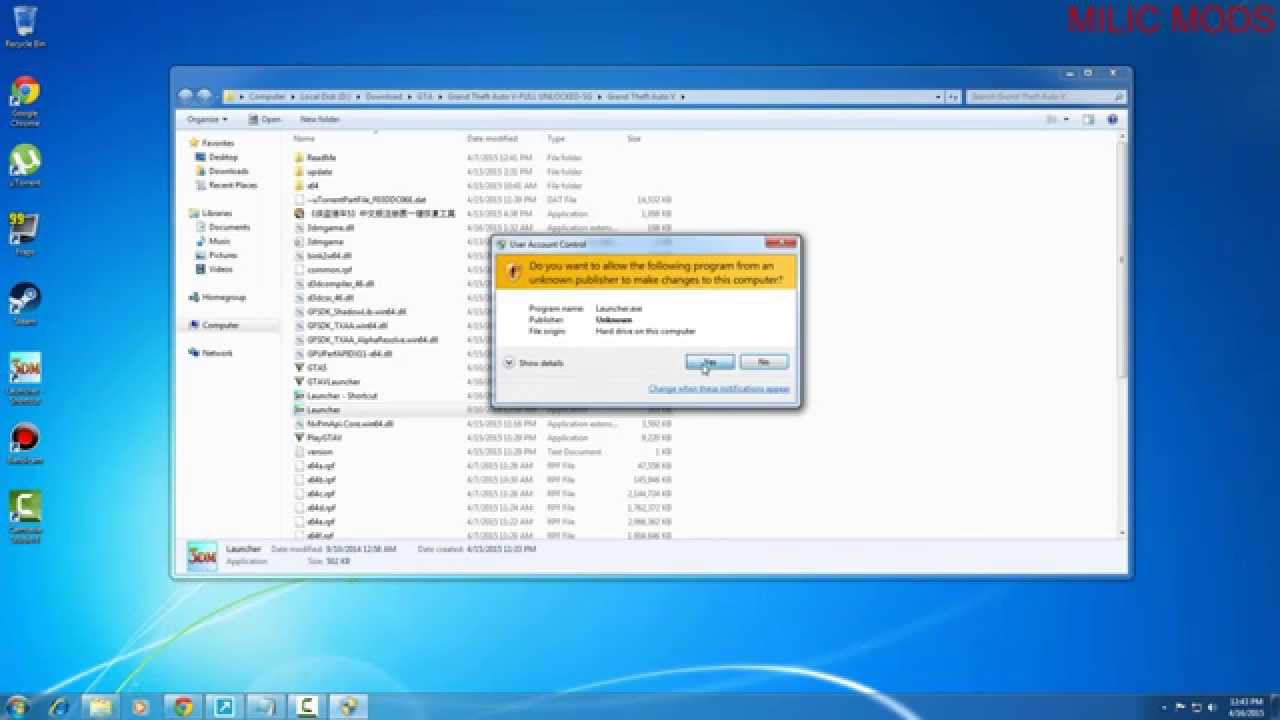Screen dimensions: 1280x720
Task: Open Fraps desktop shortcut
Action: pyautogui.click(x=24, y=235)
